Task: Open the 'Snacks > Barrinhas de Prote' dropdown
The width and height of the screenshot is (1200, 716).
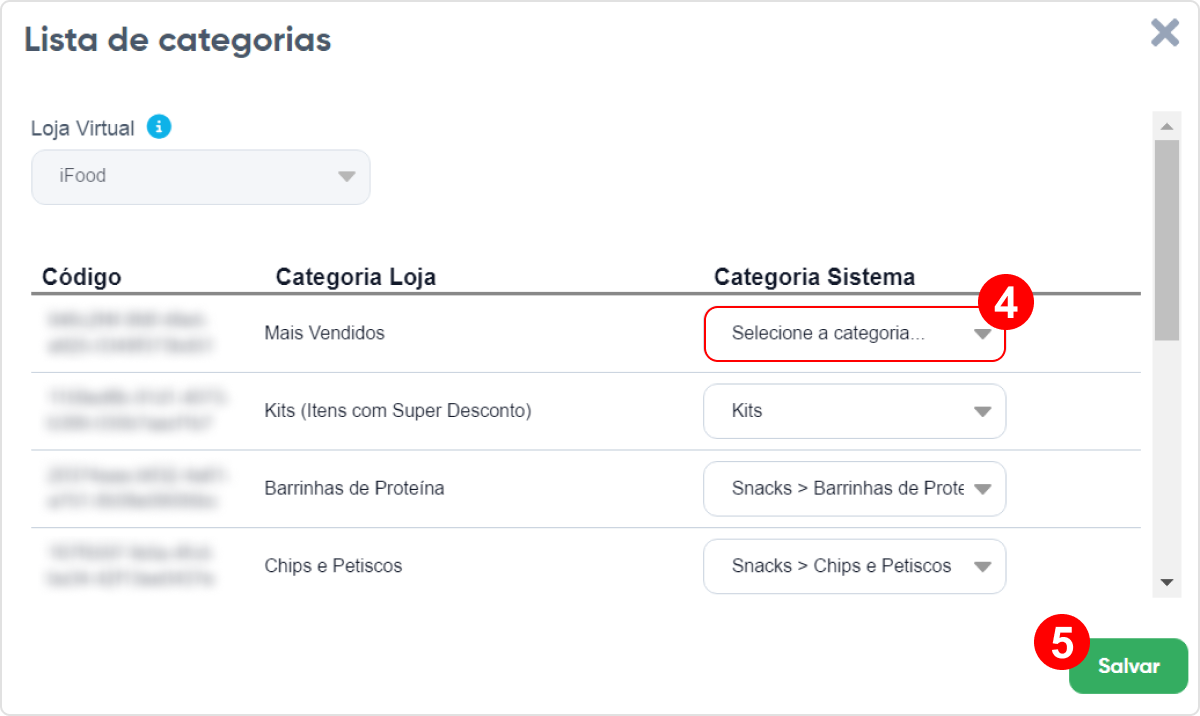Action: [855, 489]
